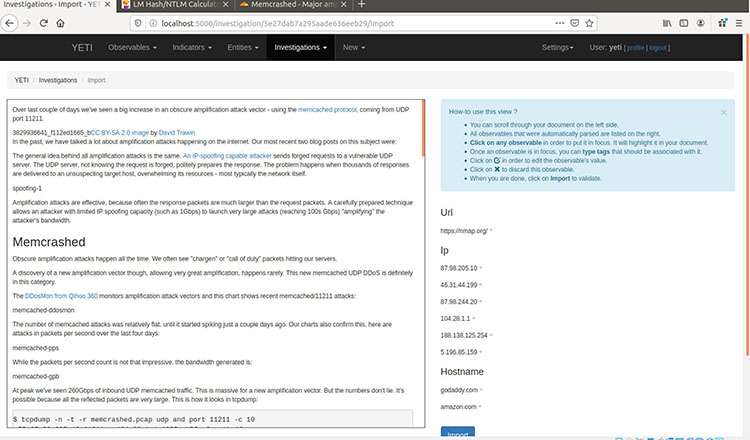Focus the https://nmap.org/ observable

[463, 231]
